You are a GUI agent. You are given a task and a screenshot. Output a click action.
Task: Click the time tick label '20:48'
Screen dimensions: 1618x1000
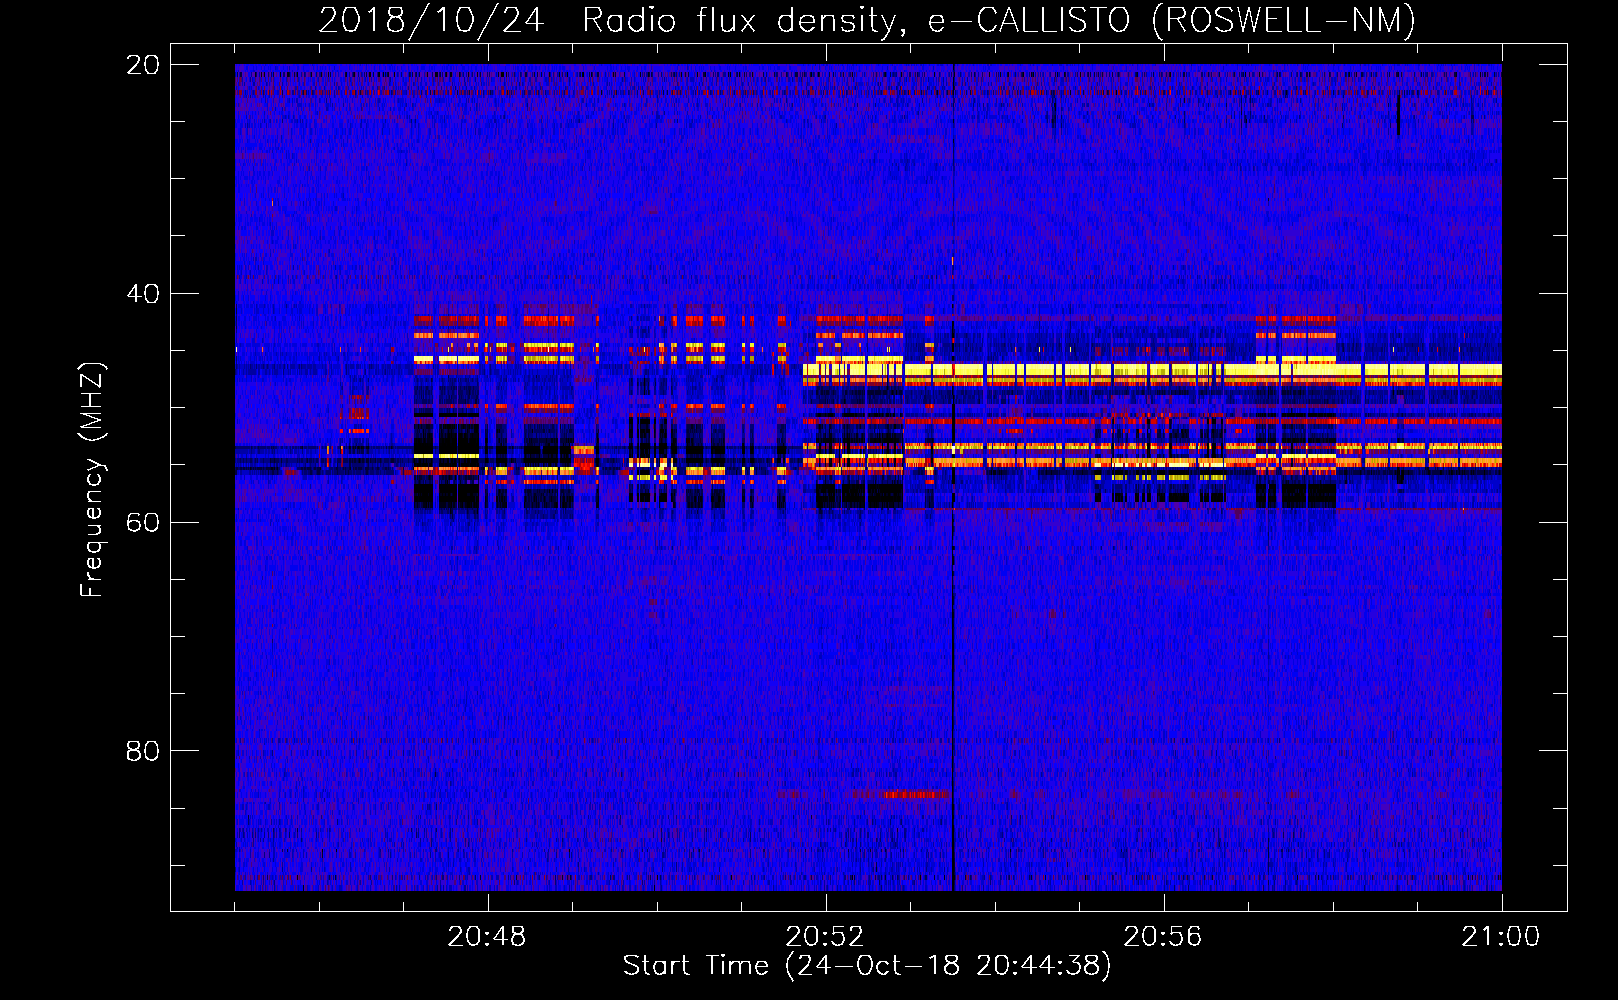tap(487, 937)
